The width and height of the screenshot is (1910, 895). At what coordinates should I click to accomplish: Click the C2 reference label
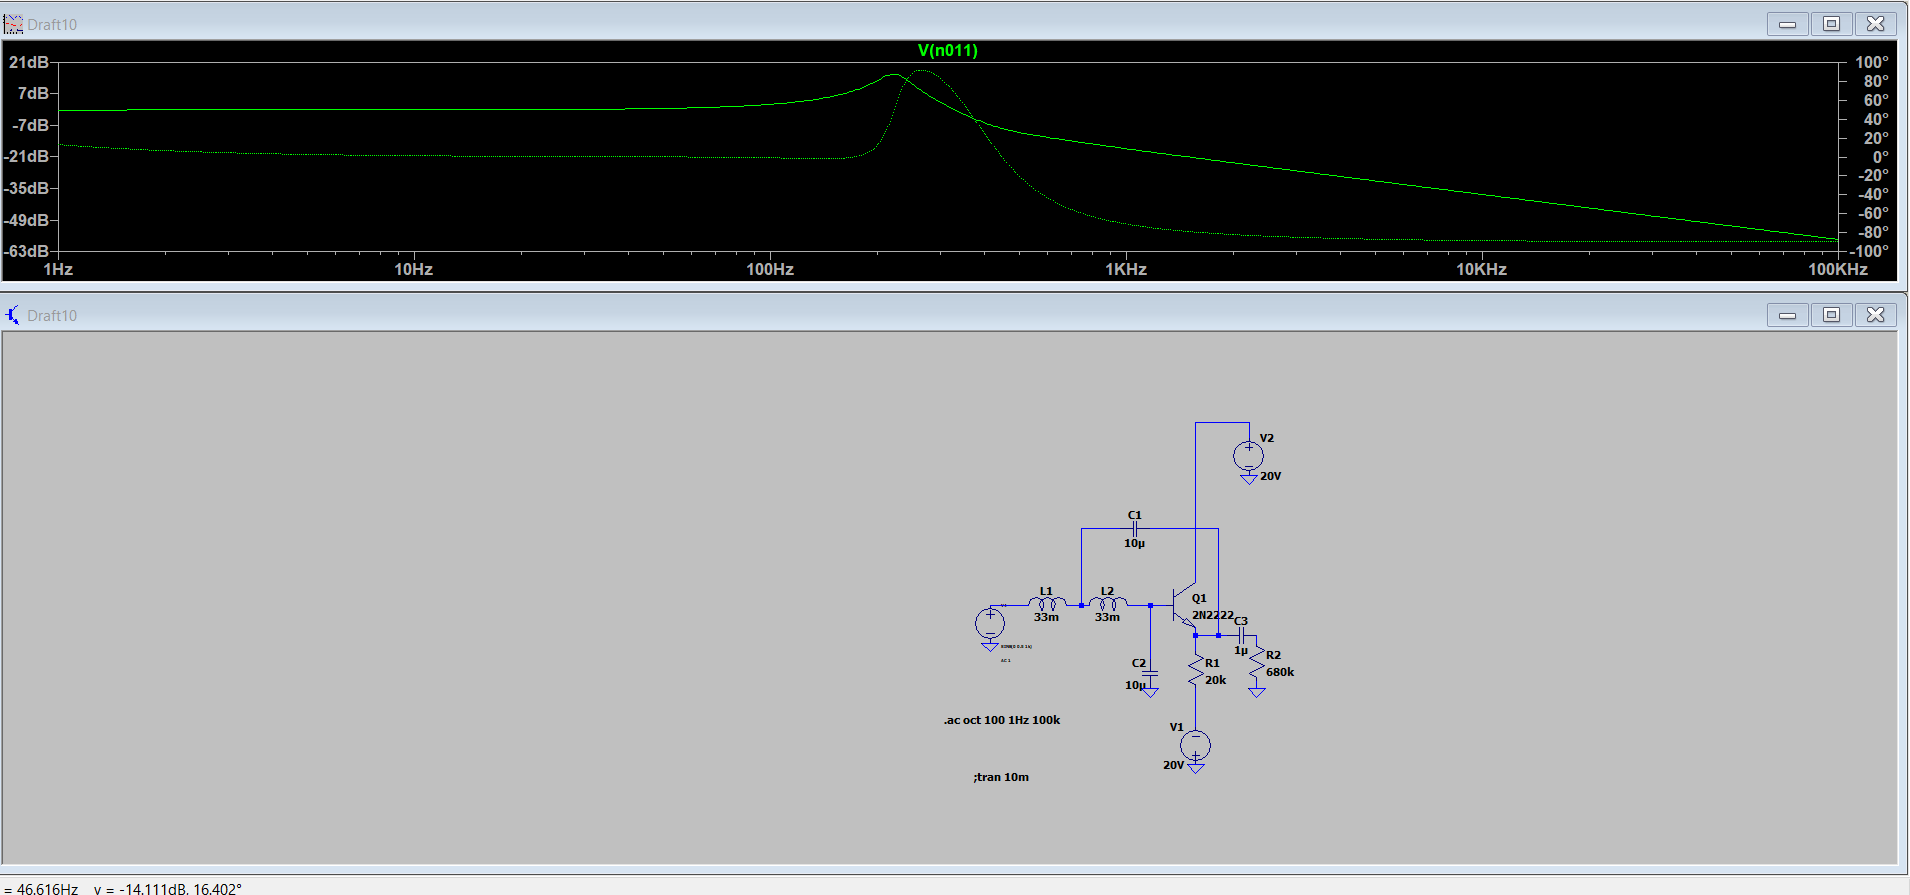click(x=1139, y=663)
